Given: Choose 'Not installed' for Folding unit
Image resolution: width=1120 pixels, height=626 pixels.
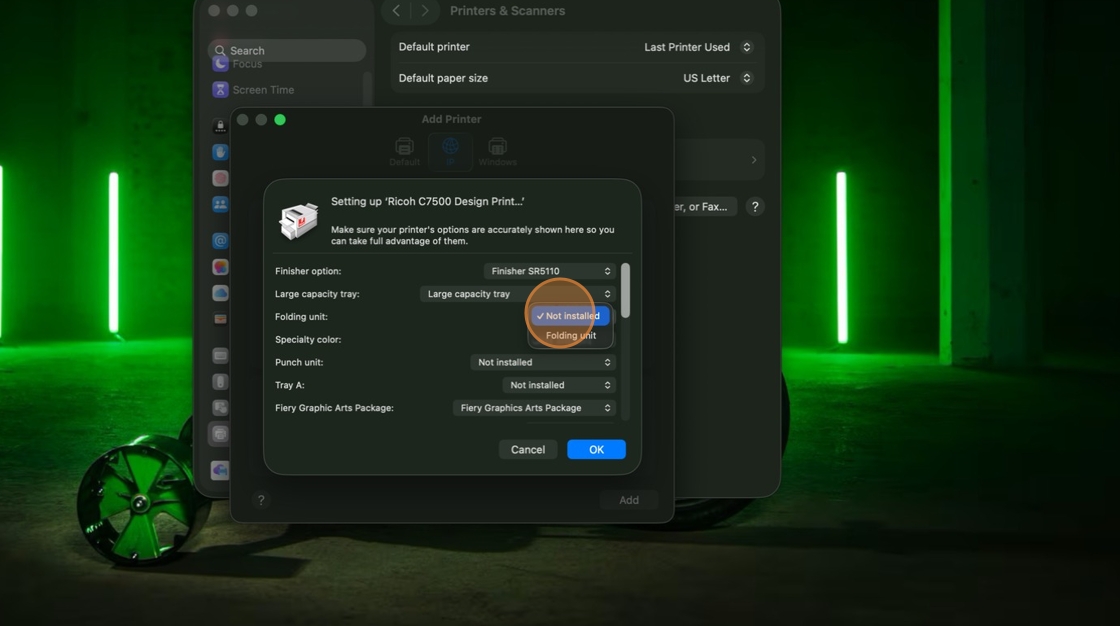Looking at the screenshot, I should pos(569,316).
